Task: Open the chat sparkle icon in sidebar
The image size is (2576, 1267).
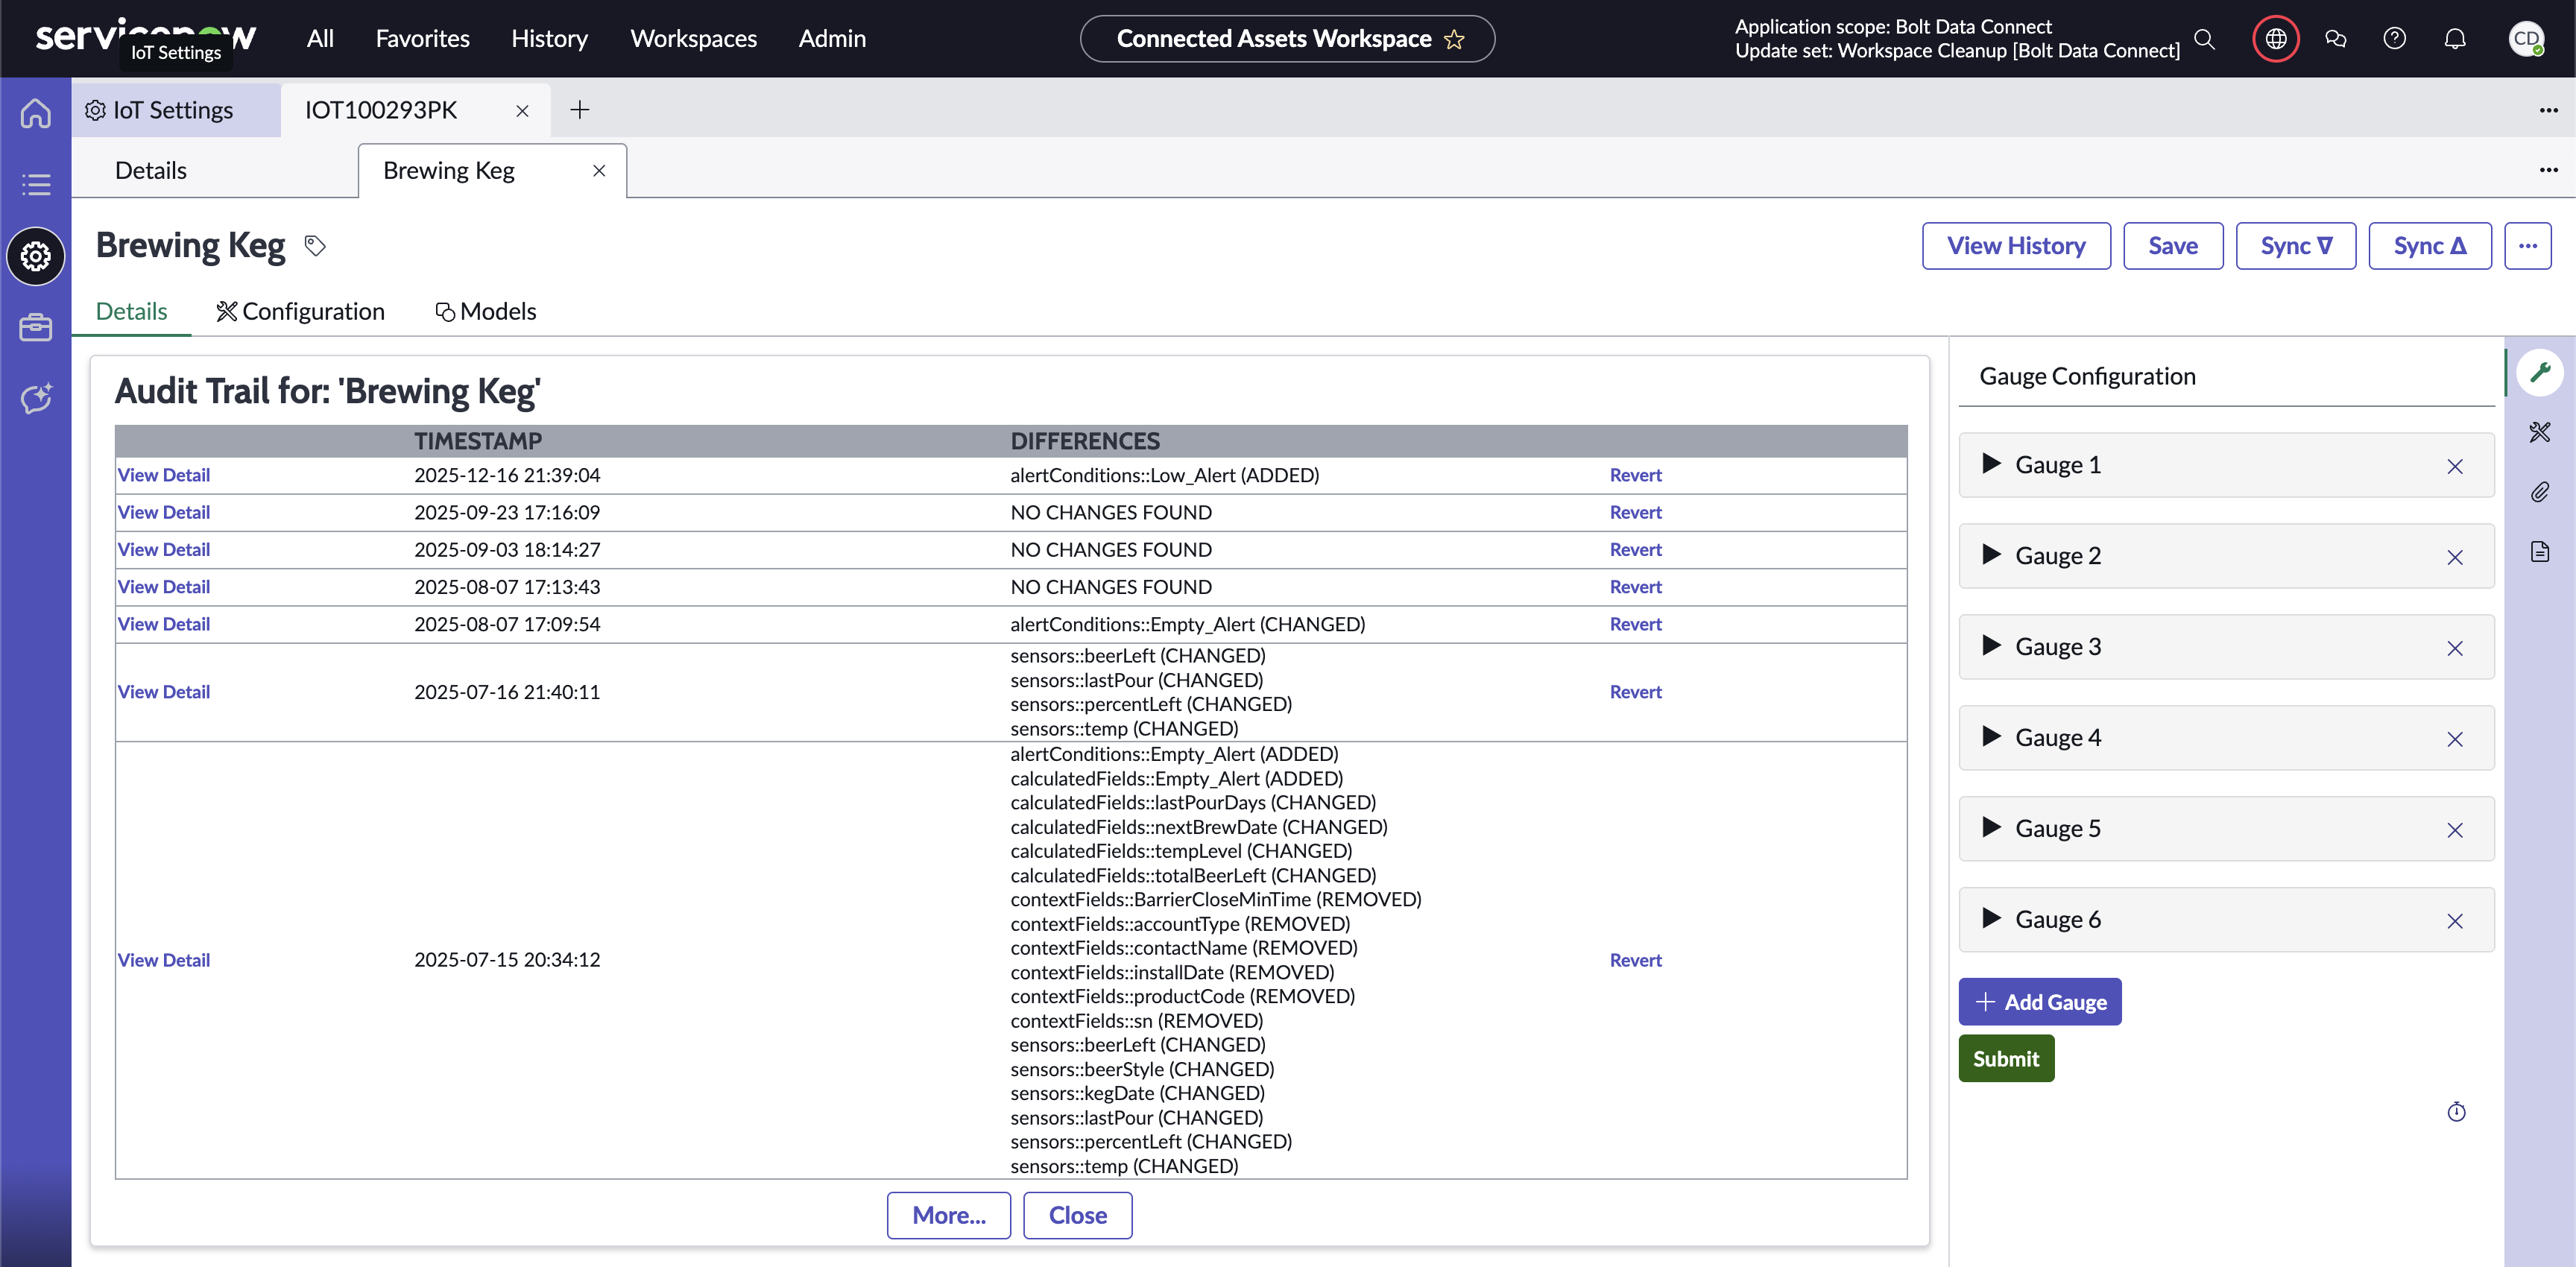Action: 36,398
